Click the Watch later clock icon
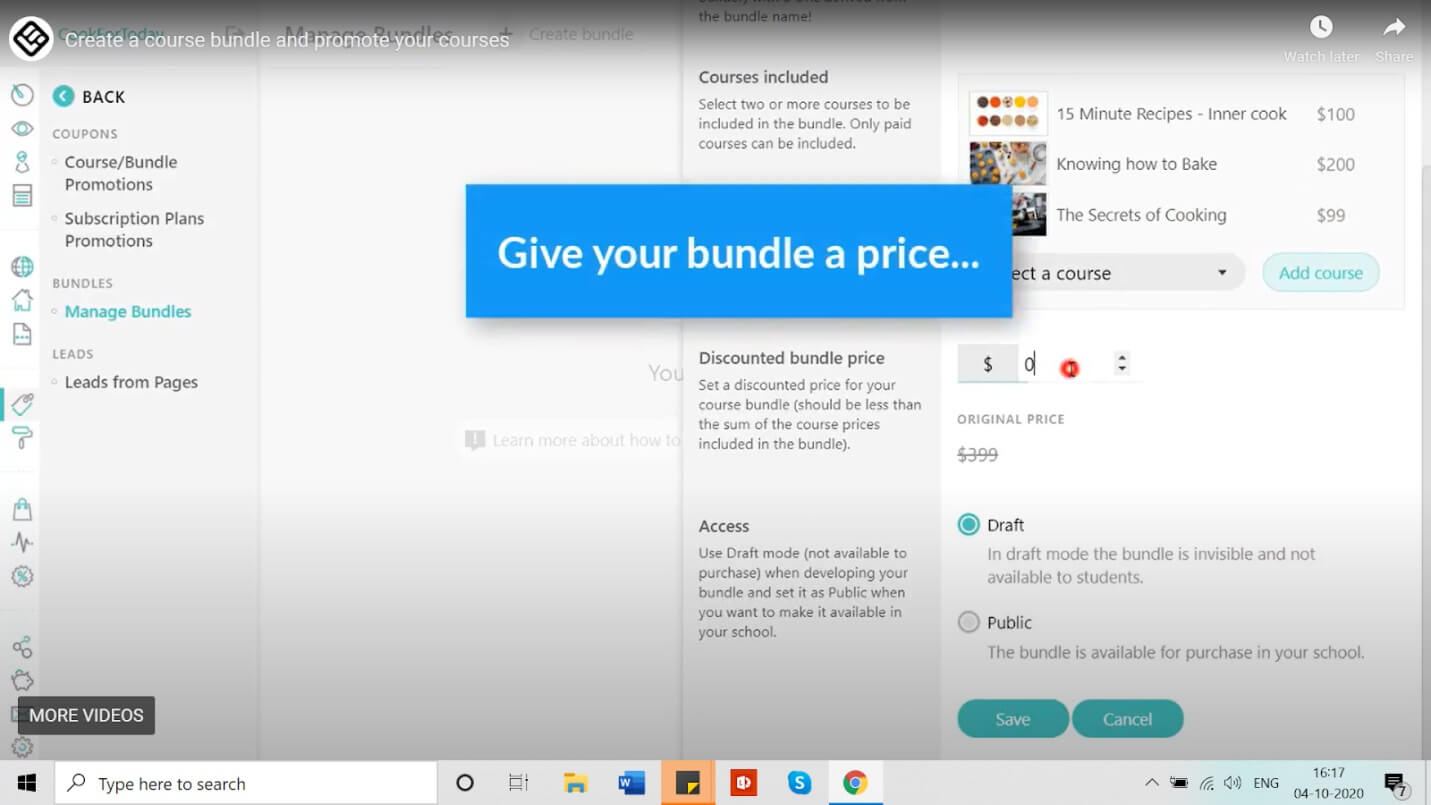Image resolution: width=1431 pixels, height=805 pixels. pos(1321,27)
